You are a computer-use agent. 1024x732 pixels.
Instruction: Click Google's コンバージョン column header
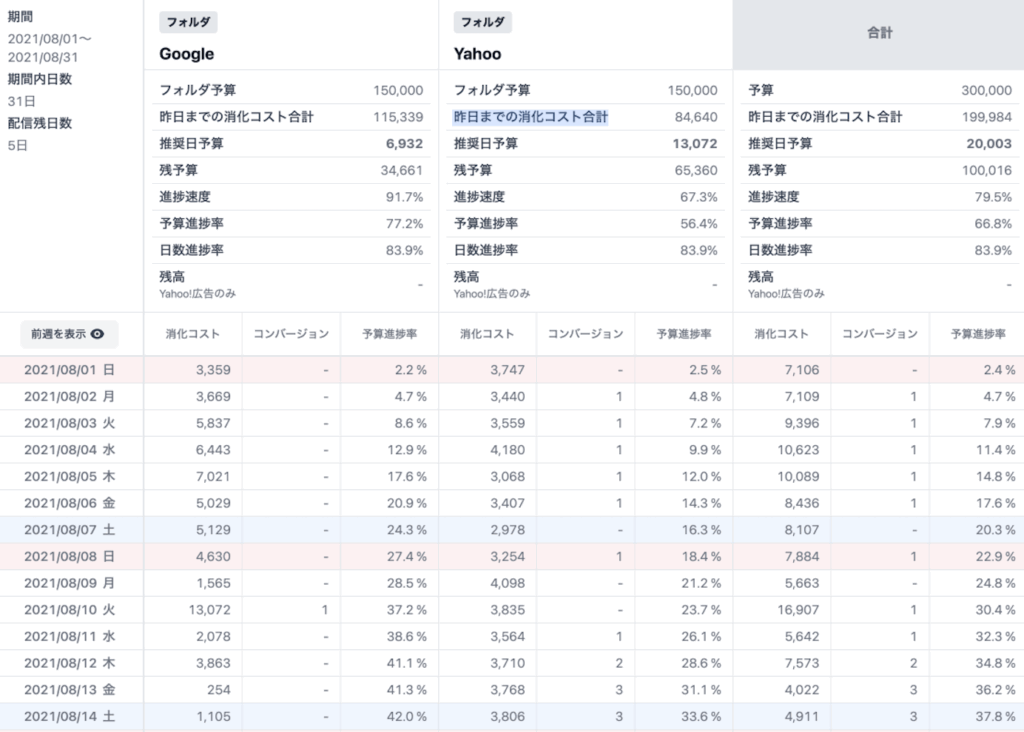click(x=290, y=334)
